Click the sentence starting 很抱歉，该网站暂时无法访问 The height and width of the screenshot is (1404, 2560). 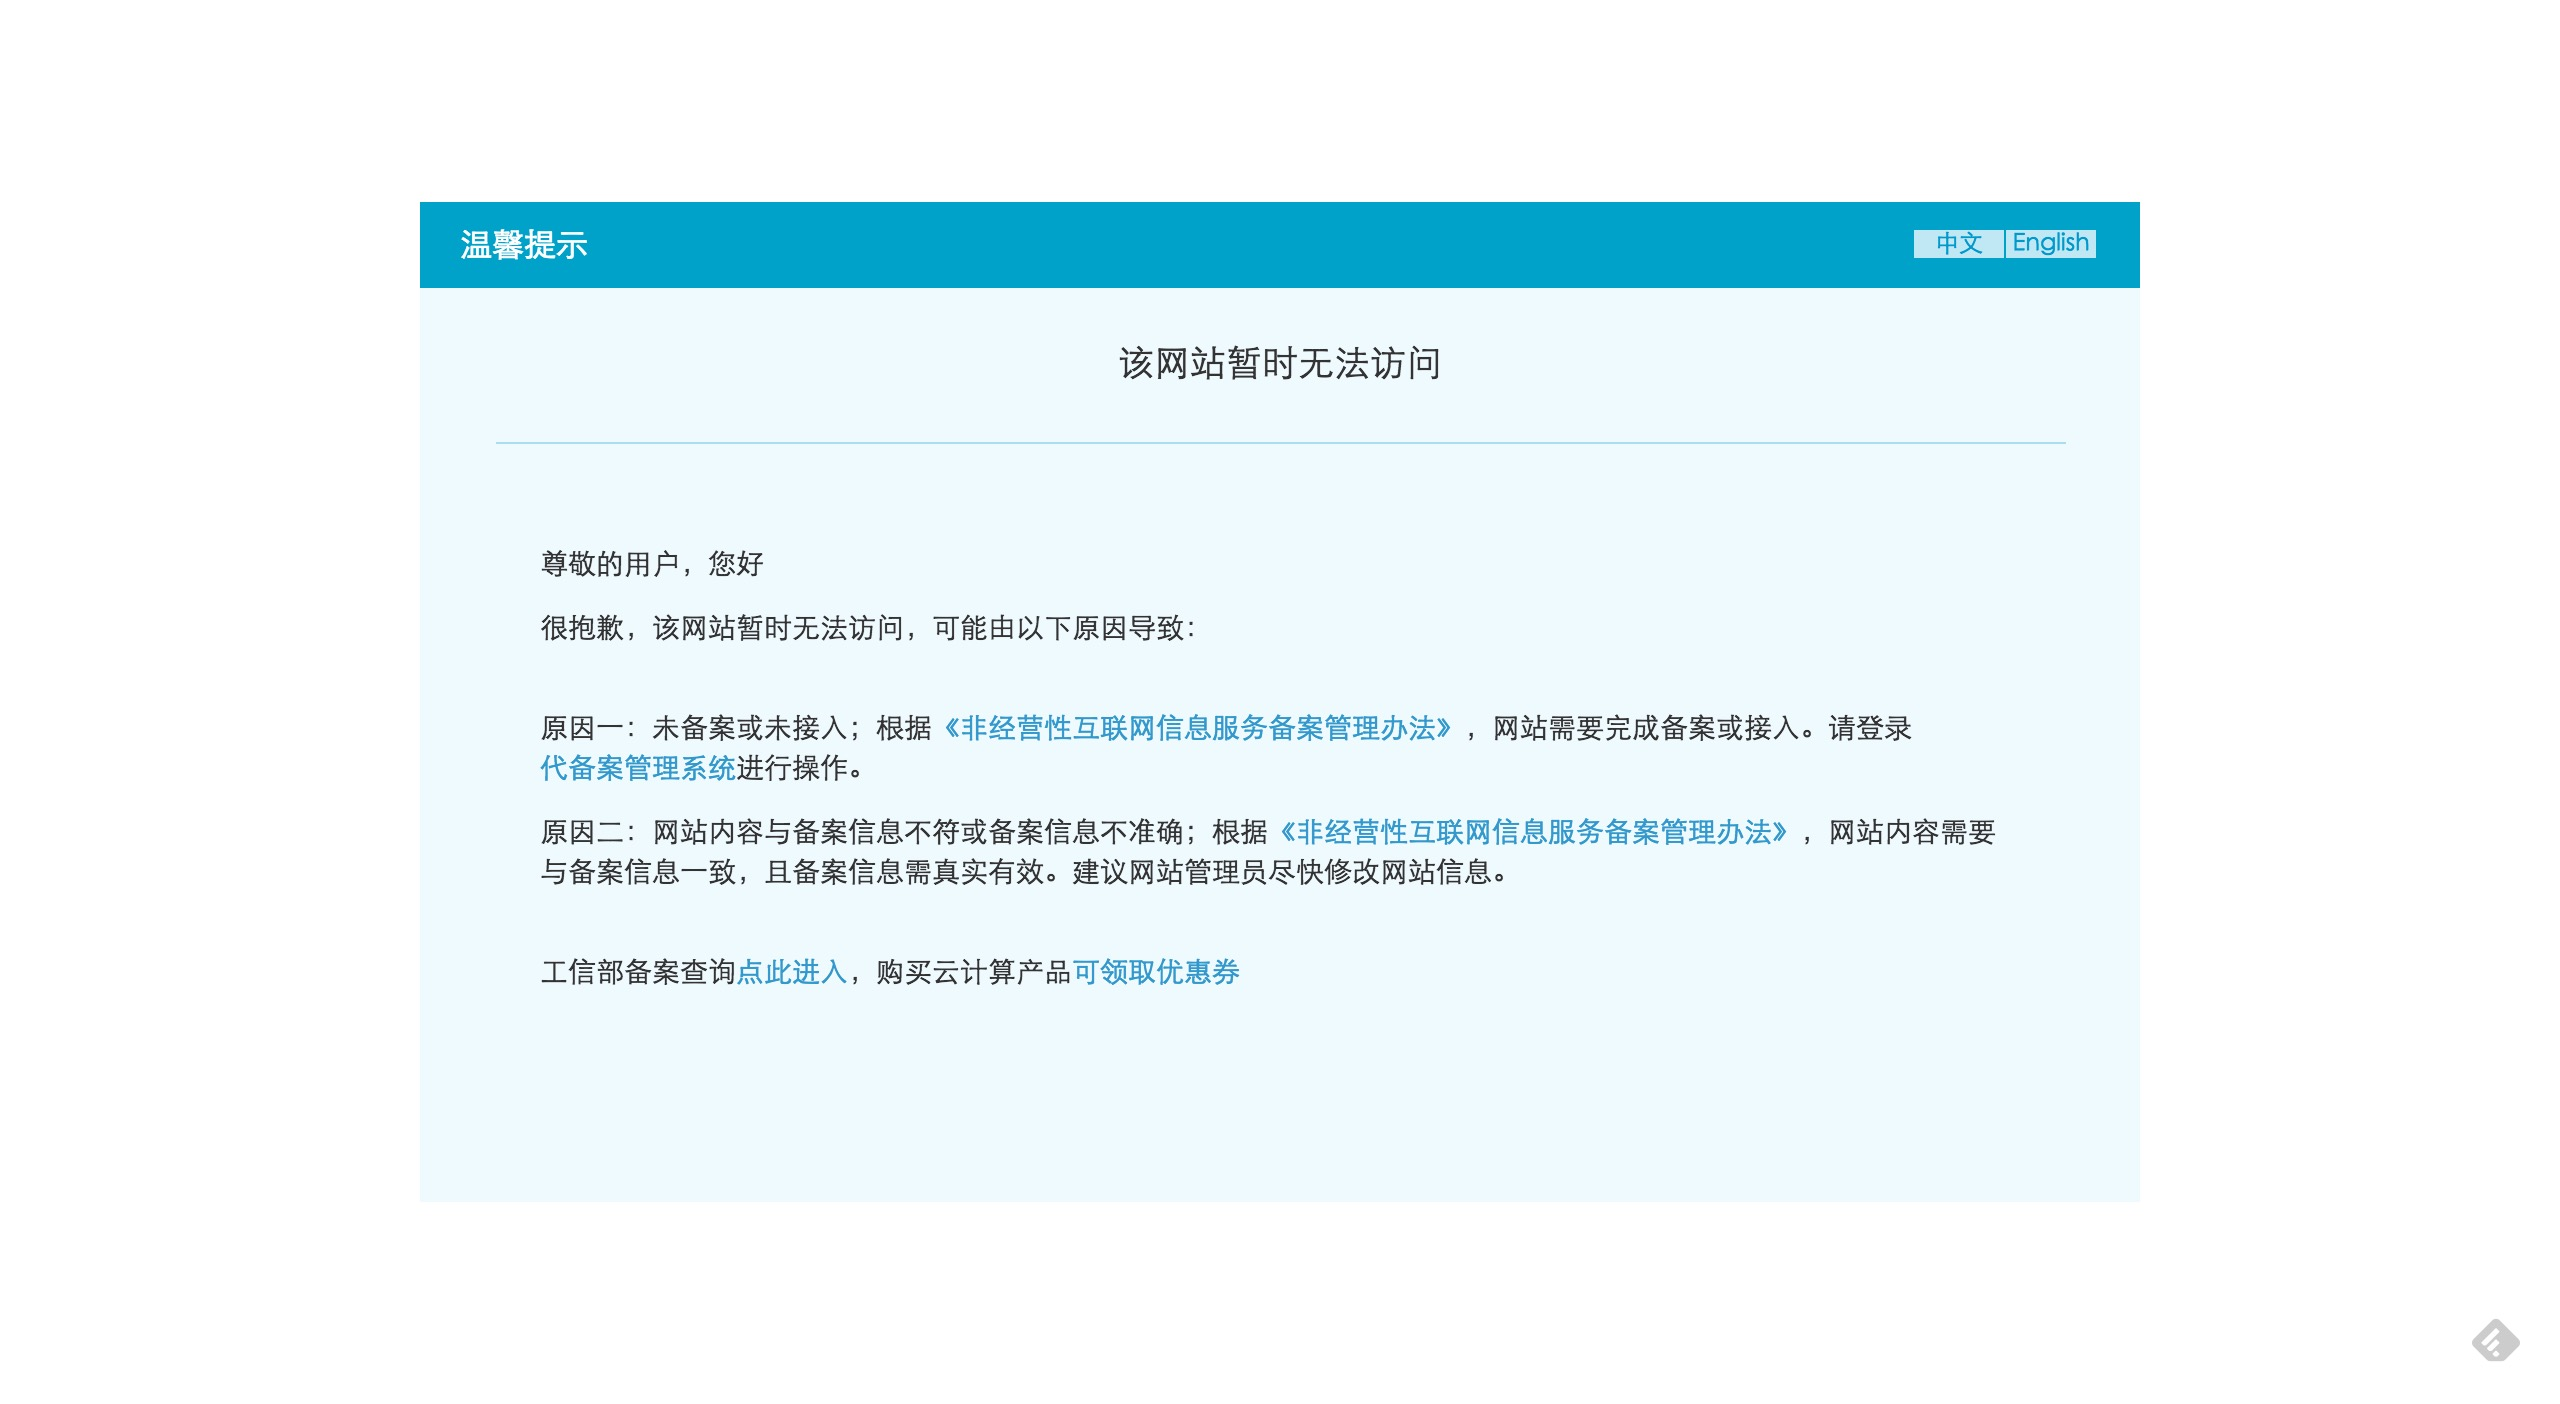[x=868, y=628]
